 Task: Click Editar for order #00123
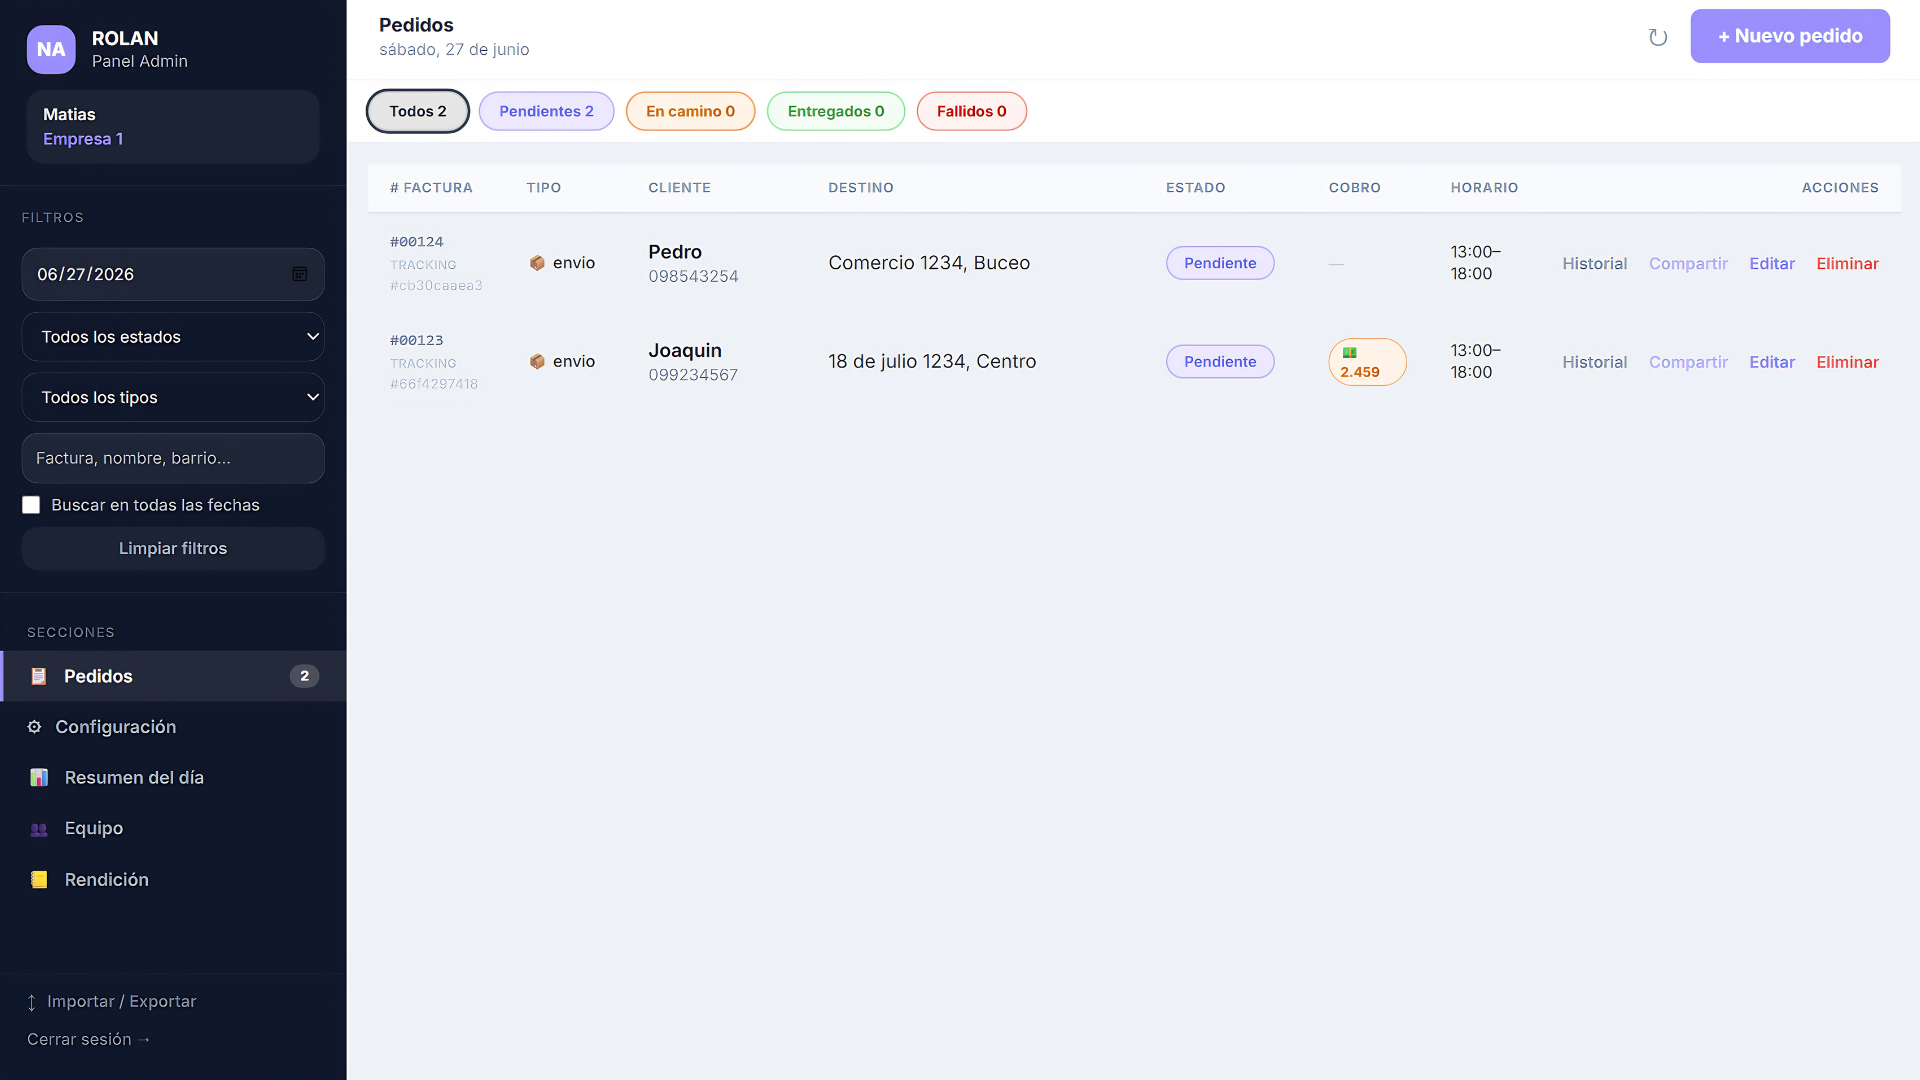pyautogui.click(x=1772, y=362)
